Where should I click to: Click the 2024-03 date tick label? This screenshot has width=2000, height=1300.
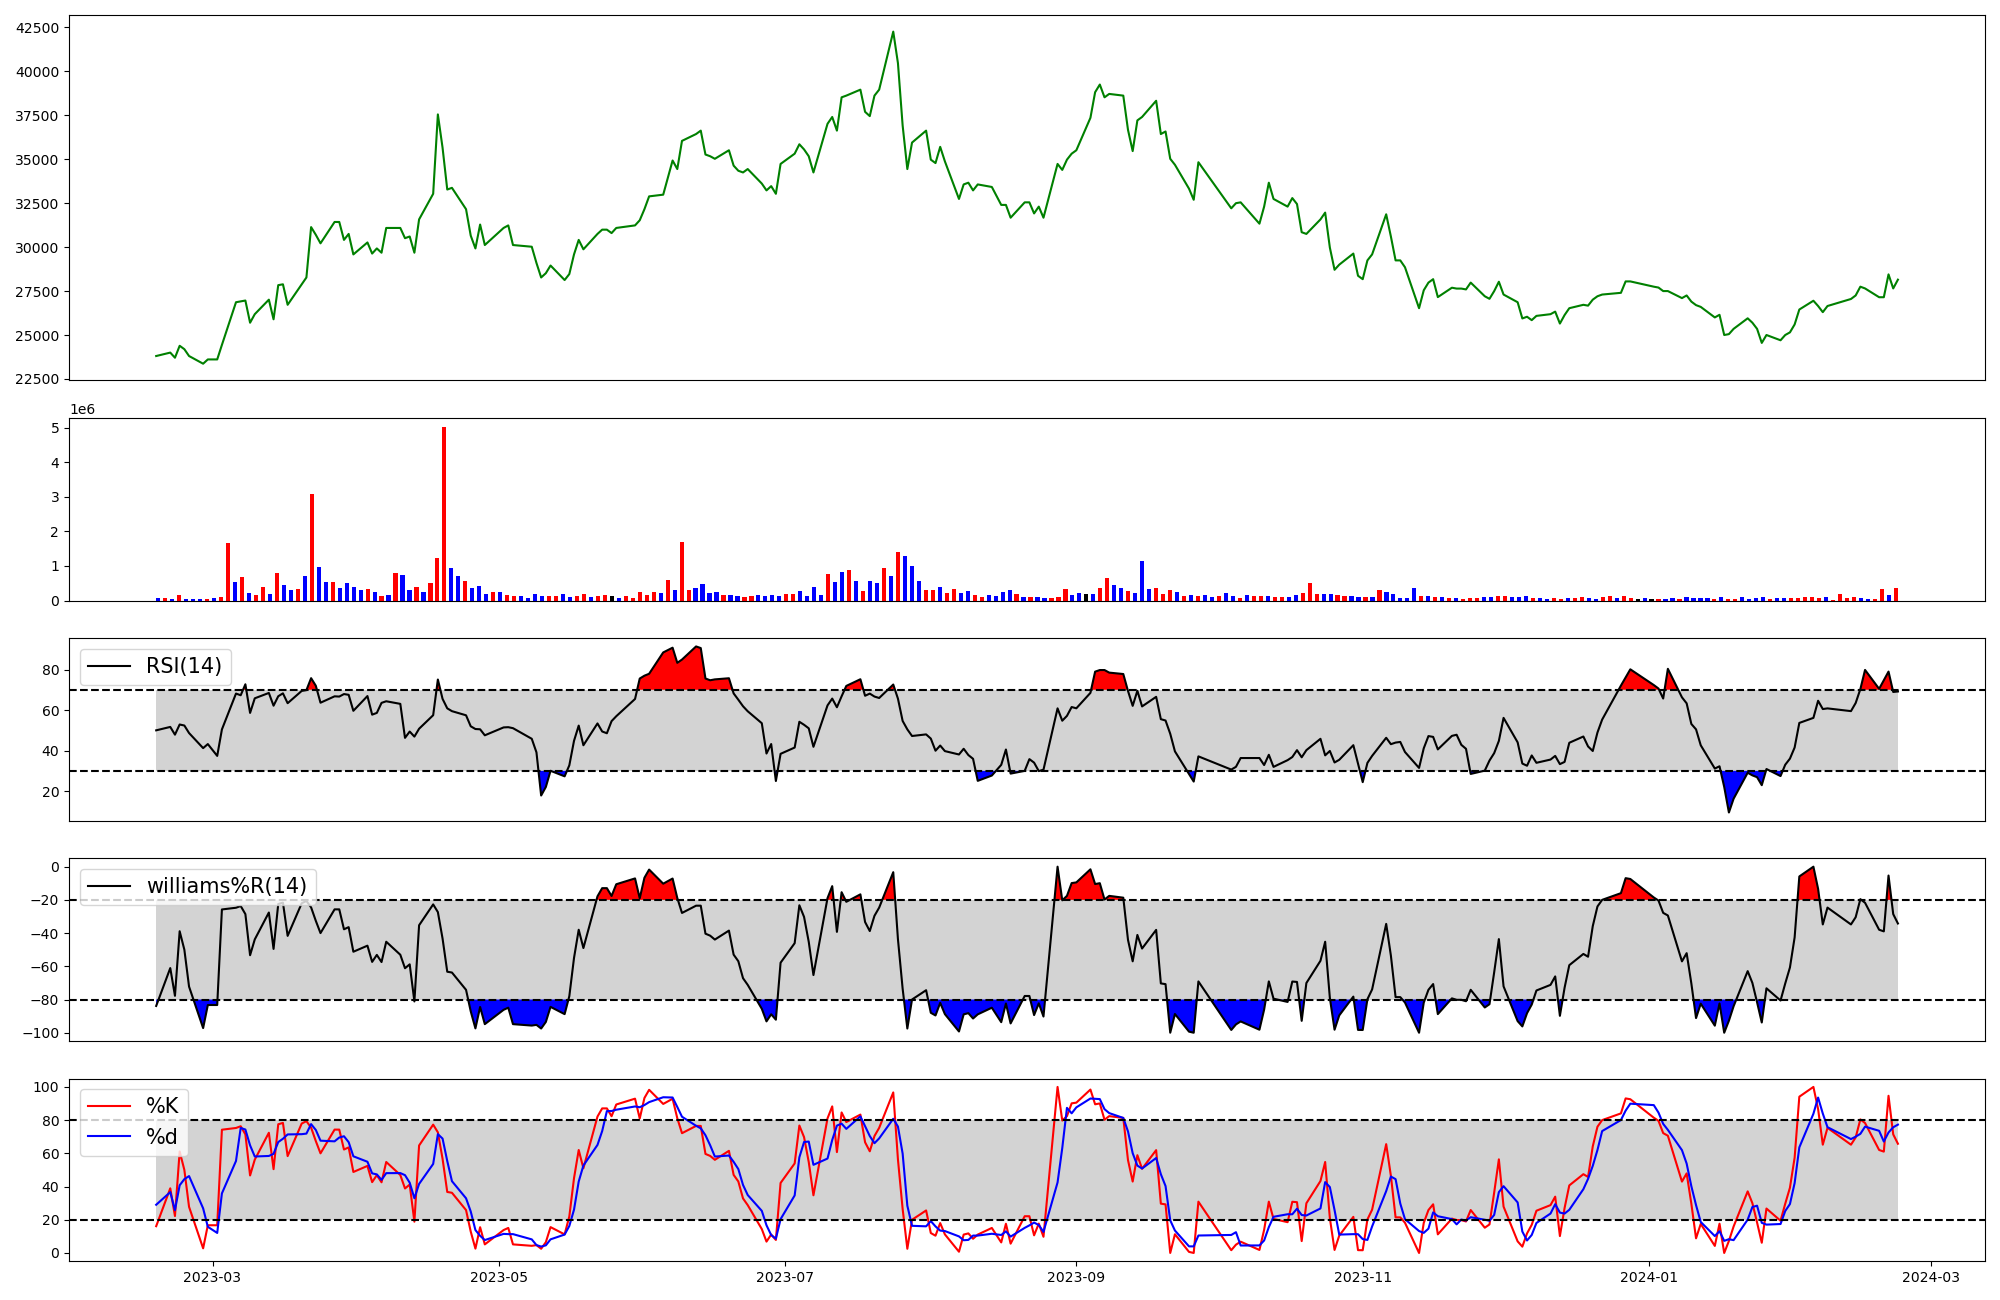[x=1931, y=1277]
